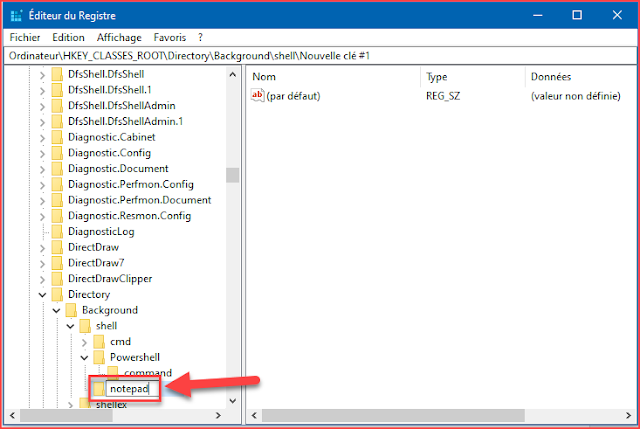The height and width of the screenshot is (429, 640).
Task: Collapse the shell key
Action: click(70, 326)
